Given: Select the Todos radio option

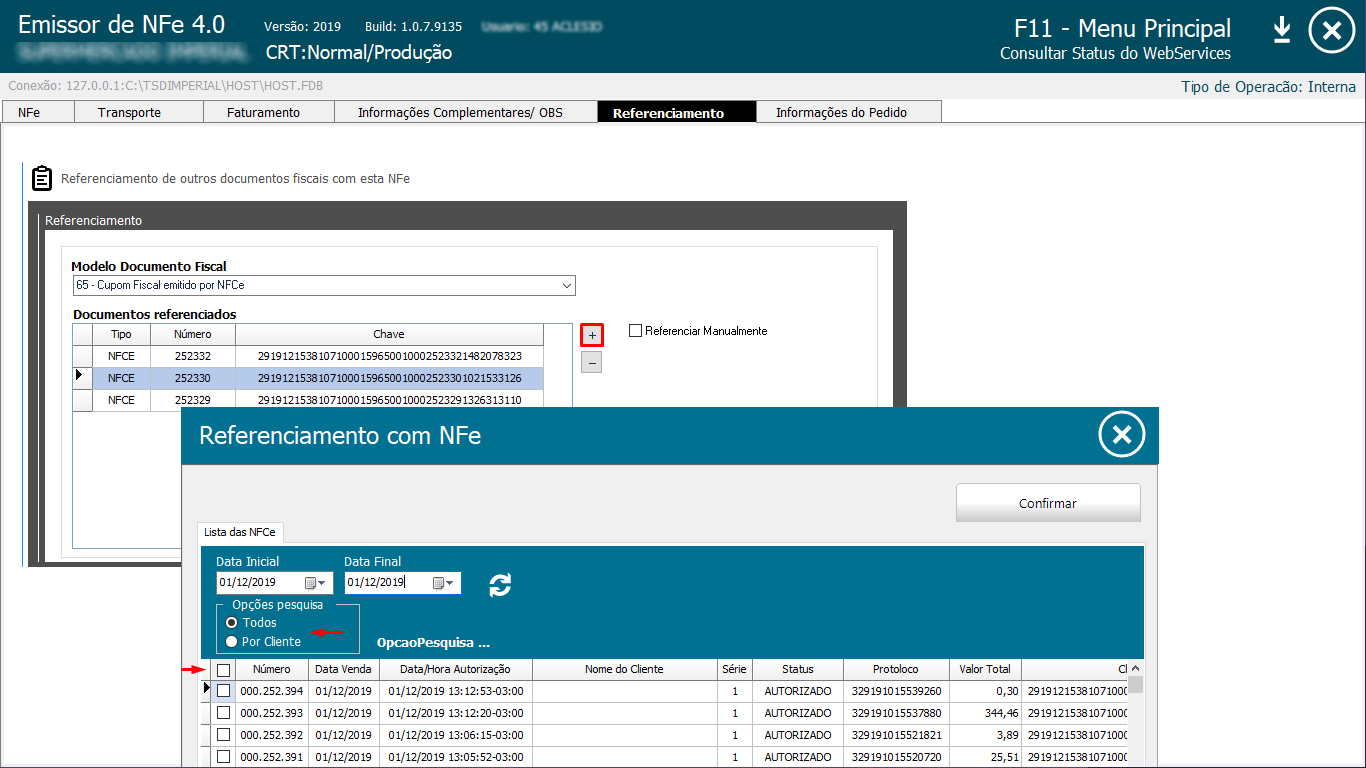Looking at the screenshot, I should click(x=232, y=623).
